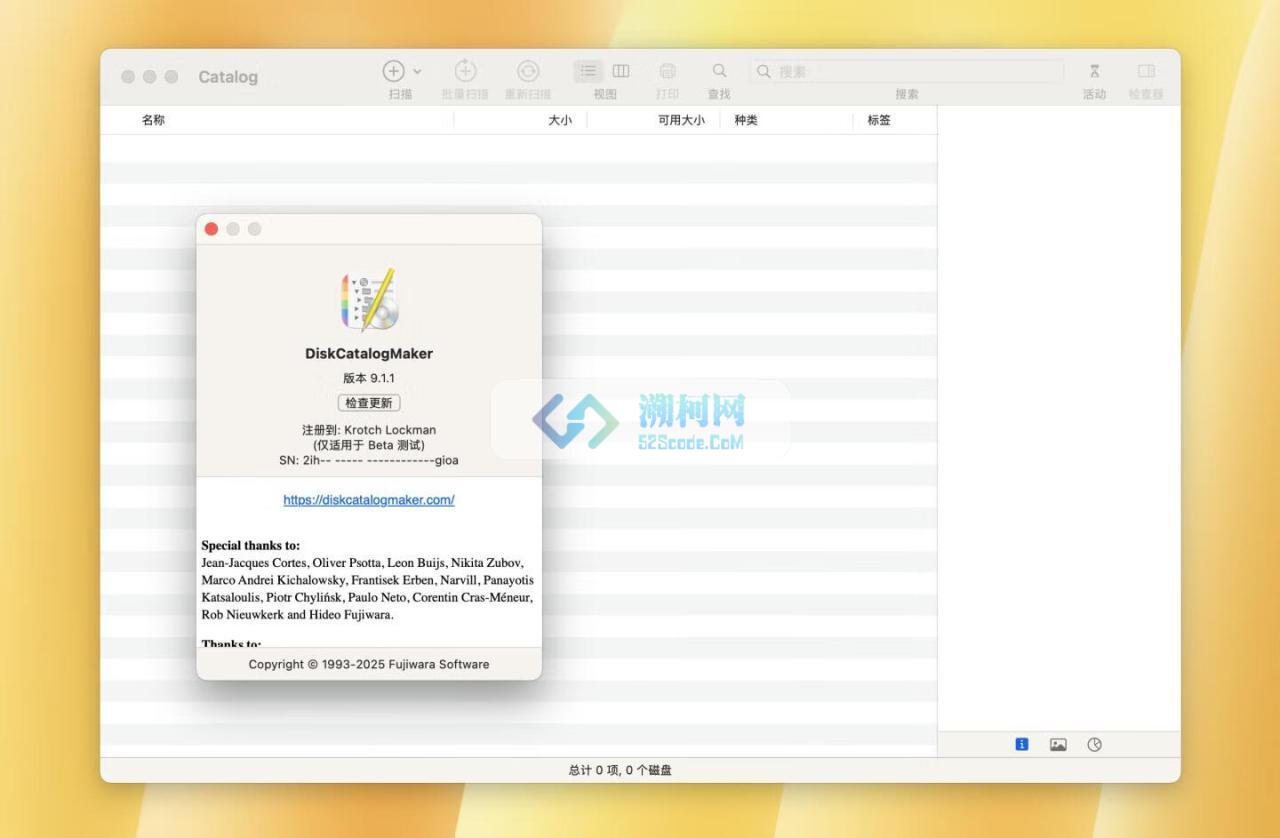Click the Copyright 1993-2025 Fujiwara Software text

point(369,664)
